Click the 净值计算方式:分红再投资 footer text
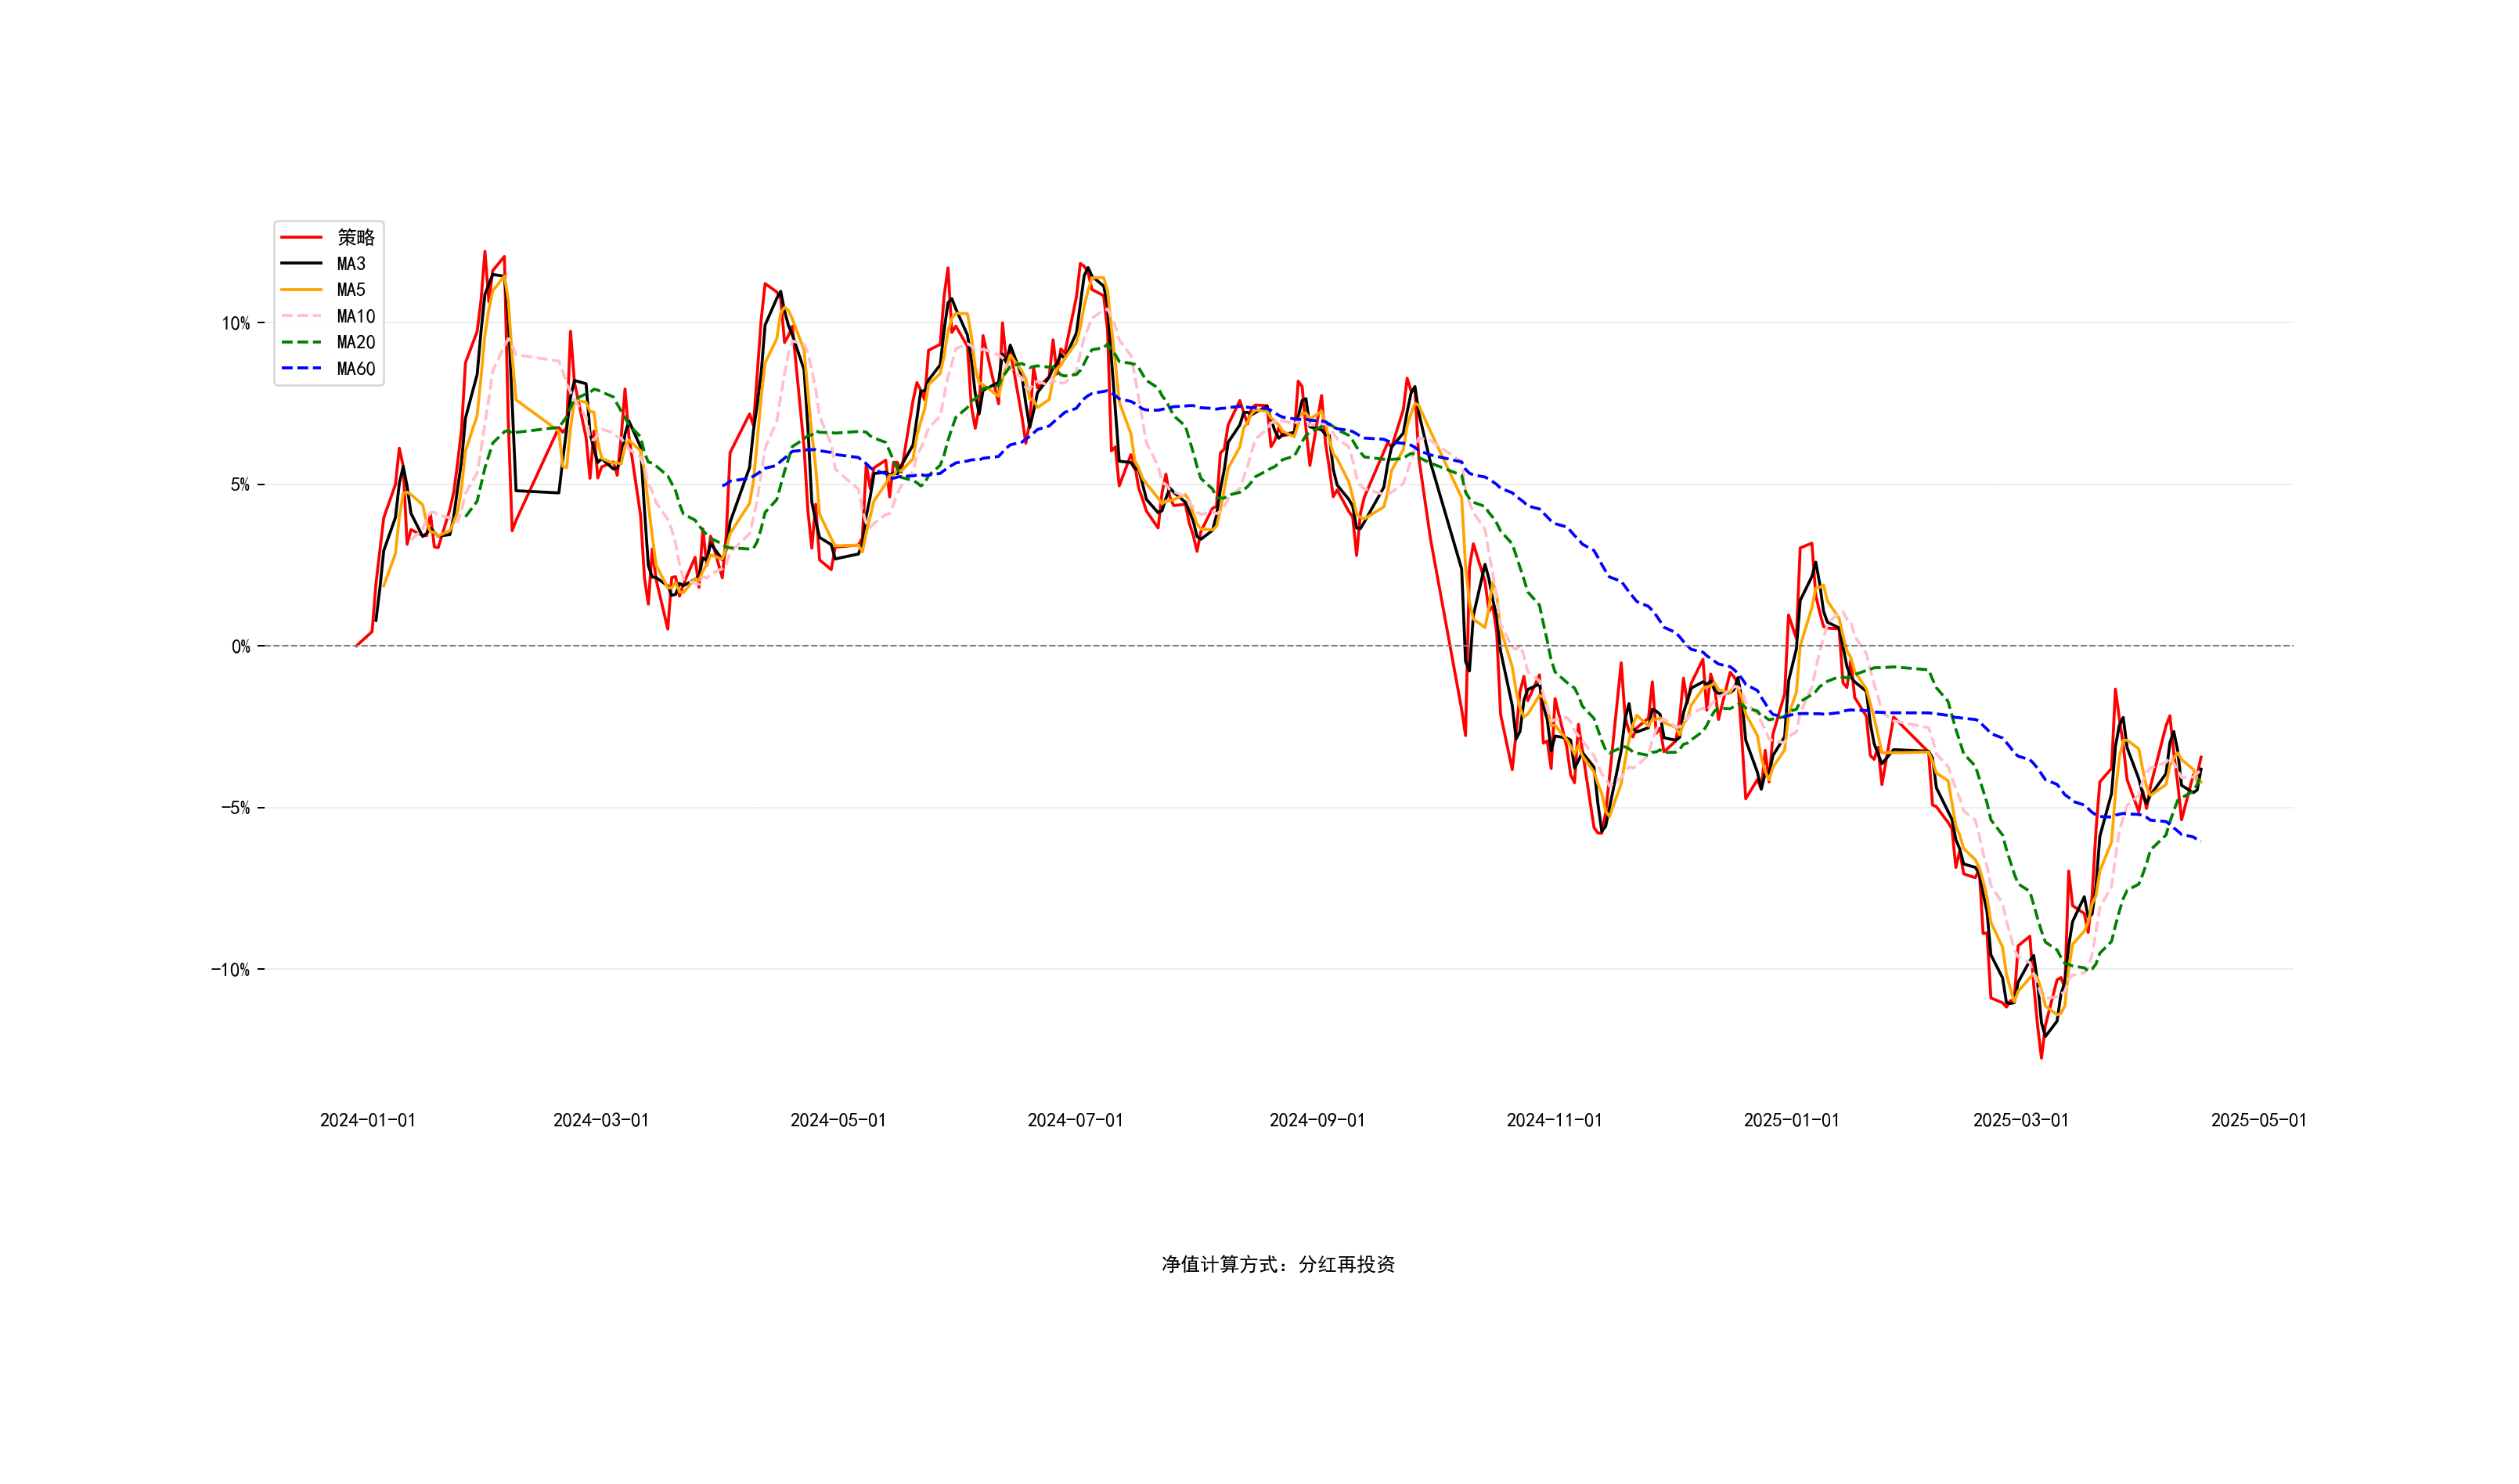 1277,1265
